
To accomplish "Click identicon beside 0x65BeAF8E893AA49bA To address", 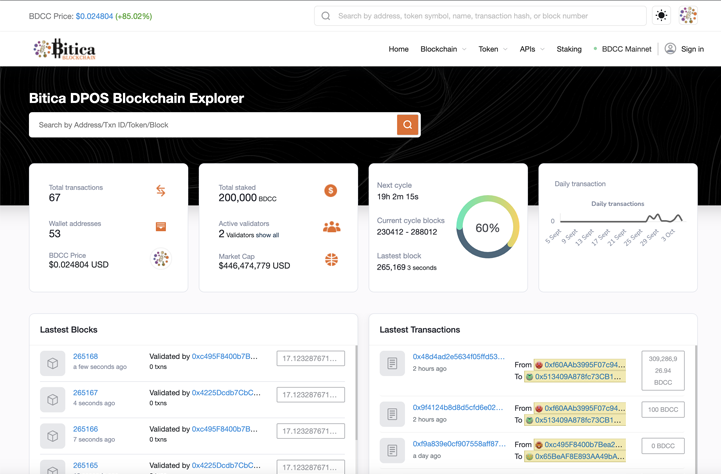I will tap(529, 457).
